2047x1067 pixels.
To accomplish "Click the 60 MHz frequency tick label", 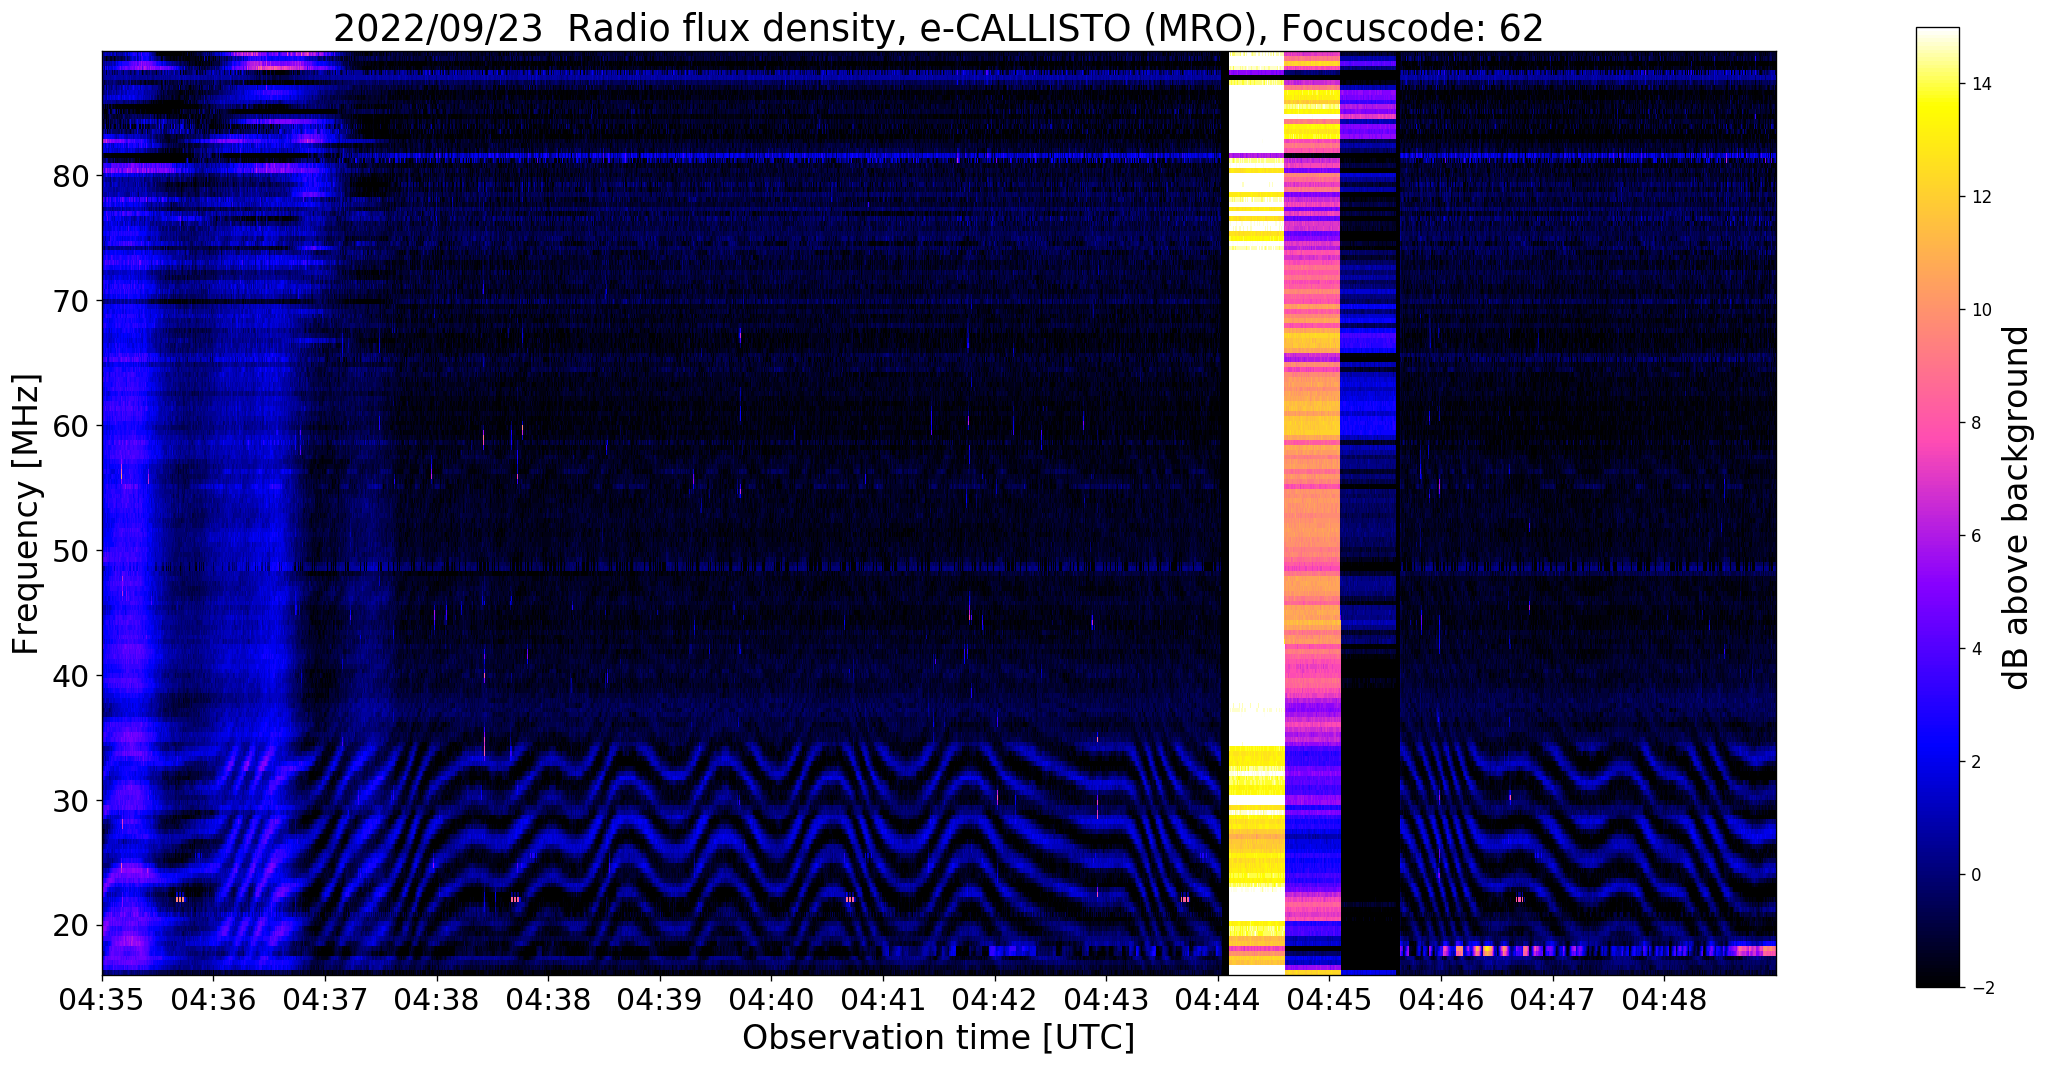I will tap(71, 427).
